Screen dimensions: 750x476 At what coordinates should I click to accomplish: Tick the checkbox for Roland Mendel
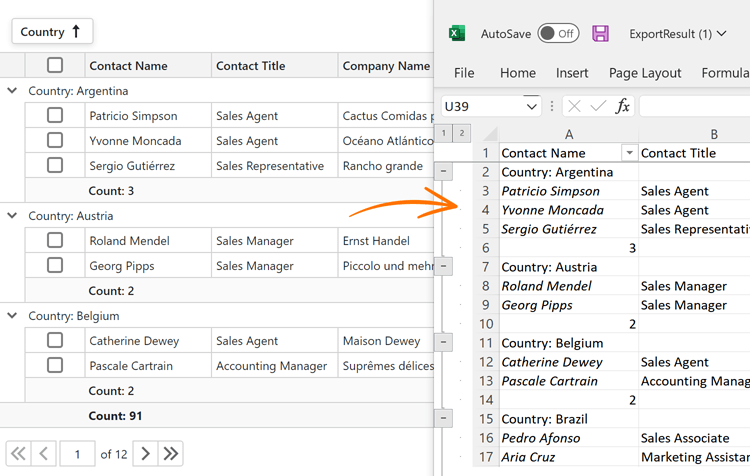point(55,240)
